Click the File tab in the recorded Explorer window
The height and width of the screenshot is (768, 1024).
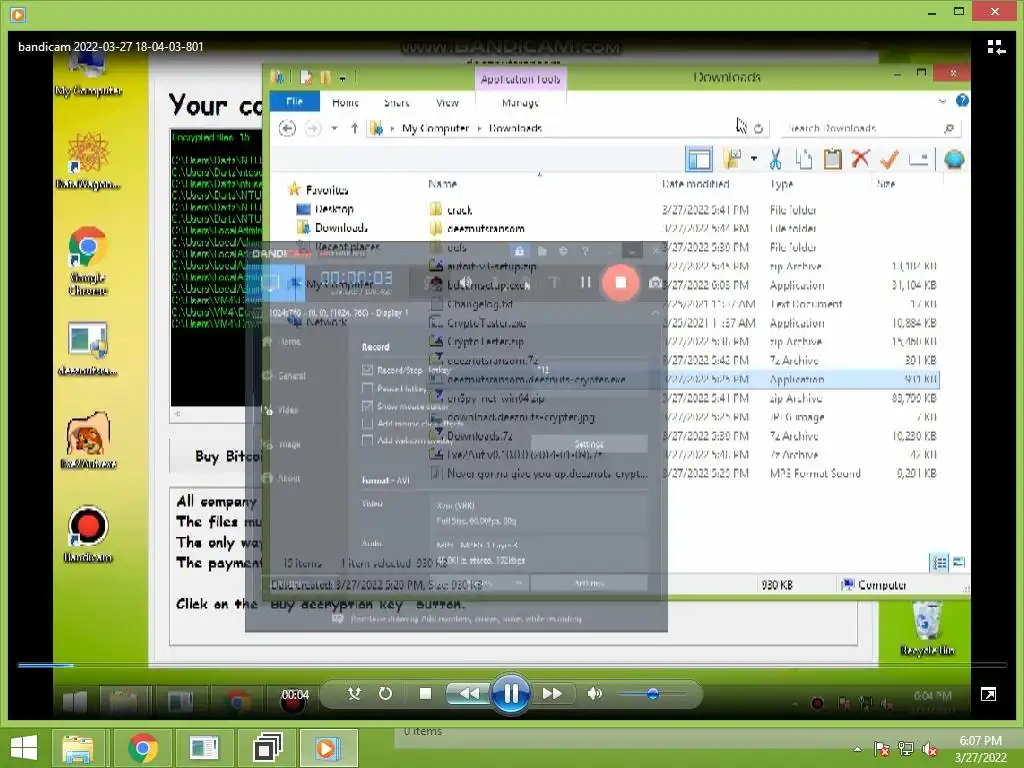click(x=295, y=101)
